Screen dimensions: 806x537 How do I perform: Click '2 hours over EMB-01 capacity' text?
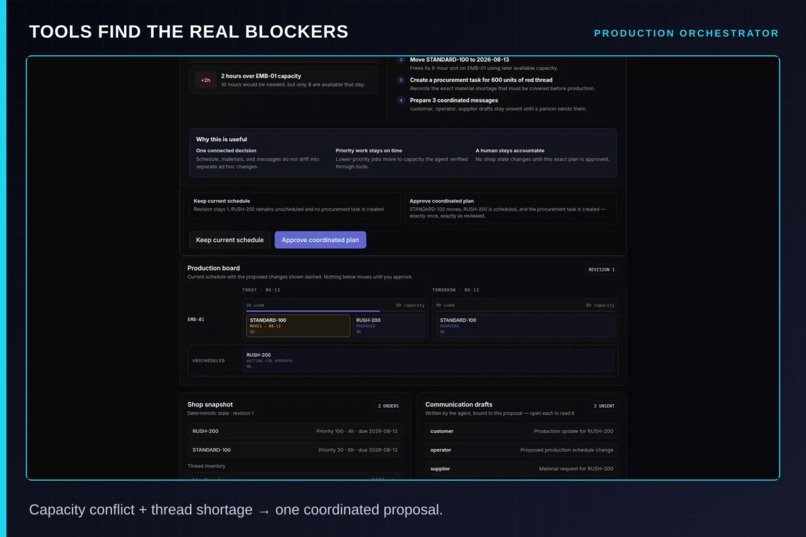[x=261, y=76]
